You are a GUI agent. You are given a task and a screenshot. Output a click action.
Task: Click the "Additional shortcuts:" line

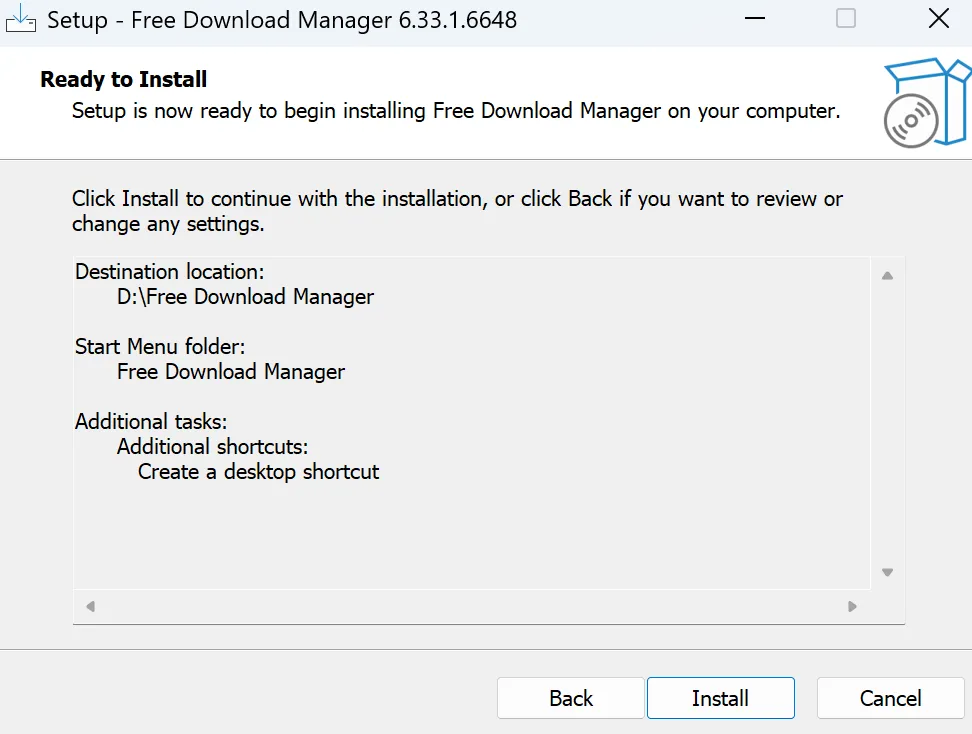[x=212, y=447]
